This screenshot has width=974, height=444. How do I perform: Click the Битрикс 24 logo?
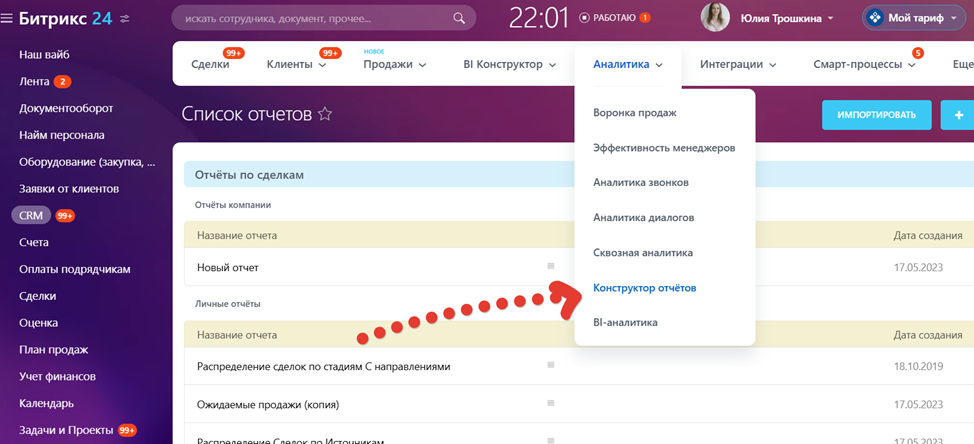(65, 19)
